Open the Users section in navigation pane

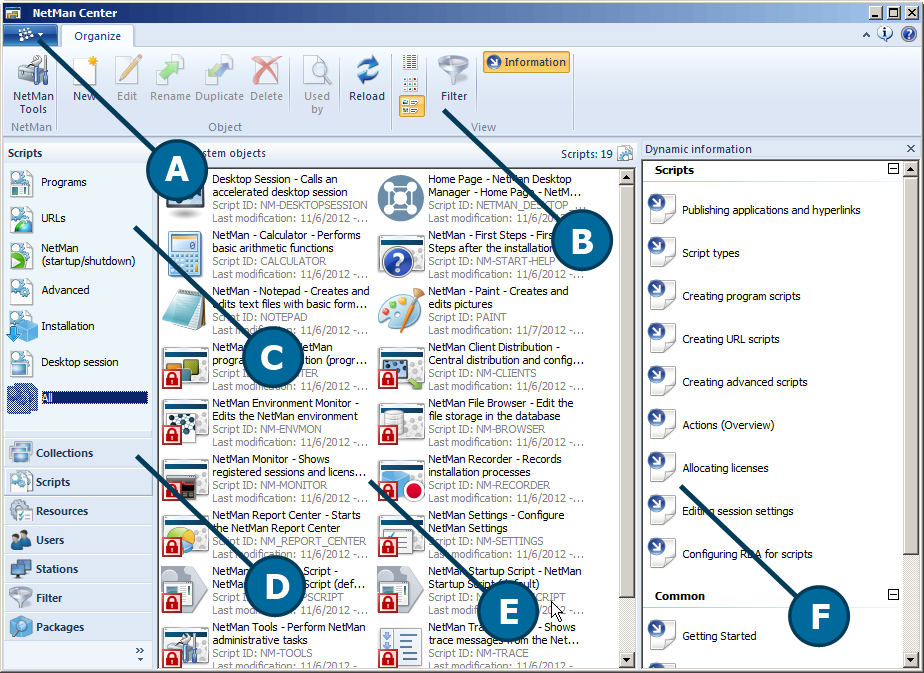[x=50, y=540]
